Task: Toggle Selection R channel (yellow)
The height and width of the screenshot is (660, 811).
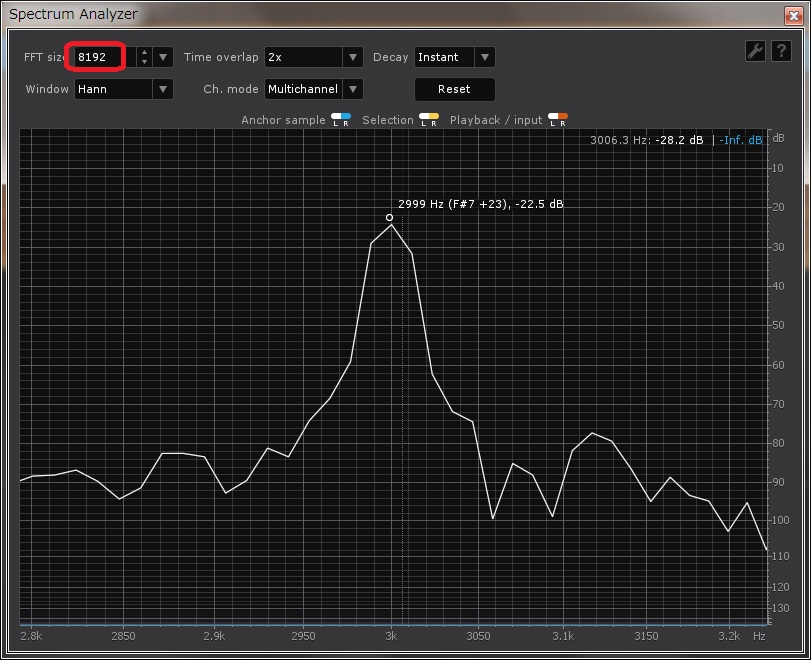Action: (434, 119)
